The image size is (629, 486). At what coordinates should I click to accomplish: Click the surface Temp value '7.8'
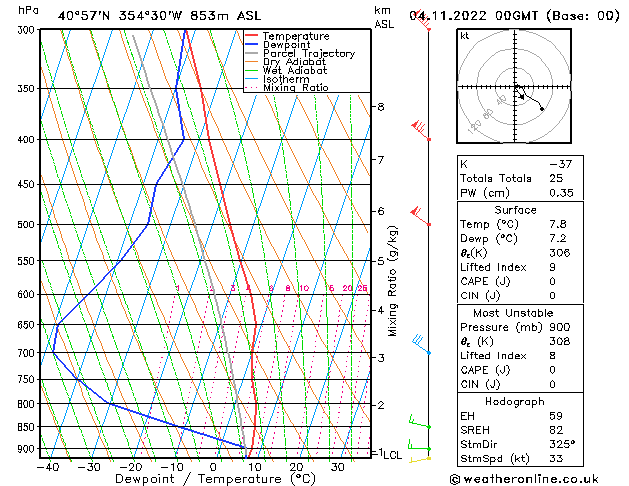point(558,224)
